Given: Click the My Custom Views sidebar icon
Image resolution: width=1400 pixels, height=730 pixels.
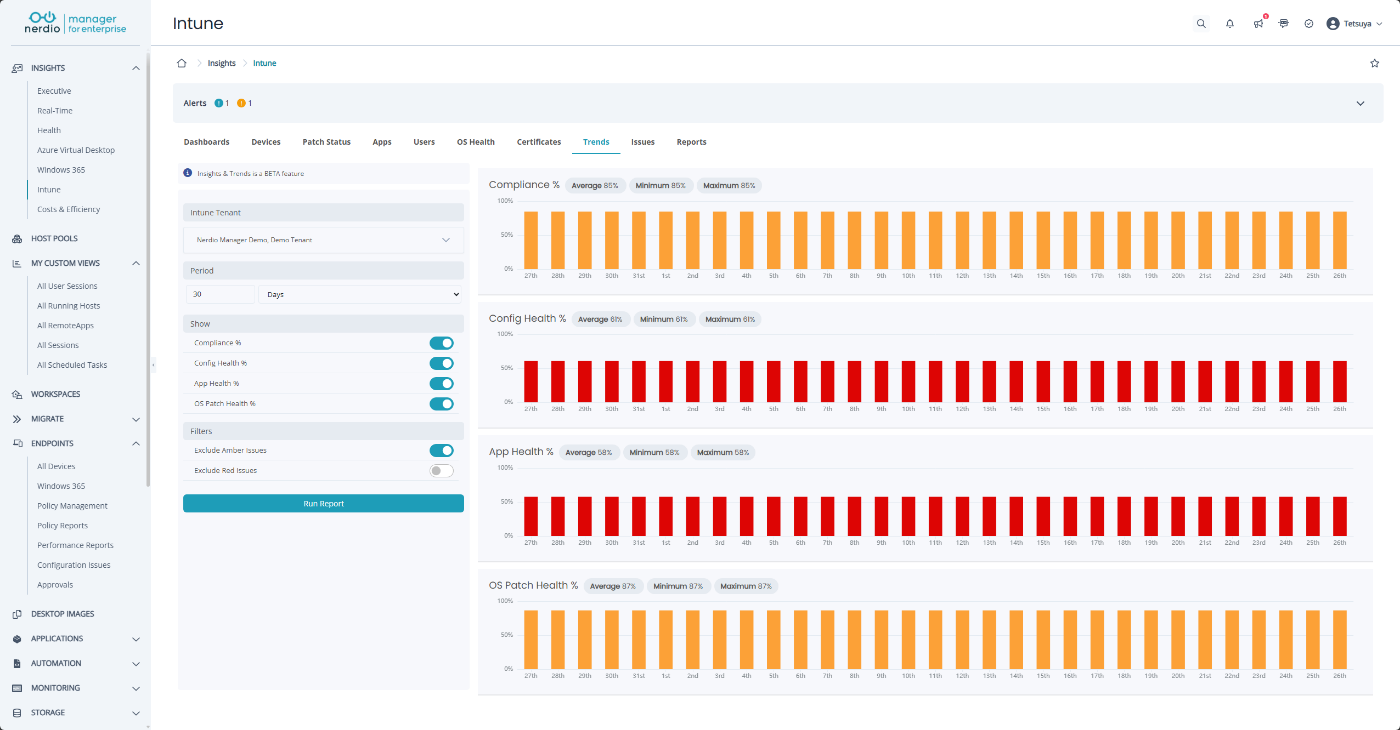Looking at the screenshot, I should coord(17,263).
